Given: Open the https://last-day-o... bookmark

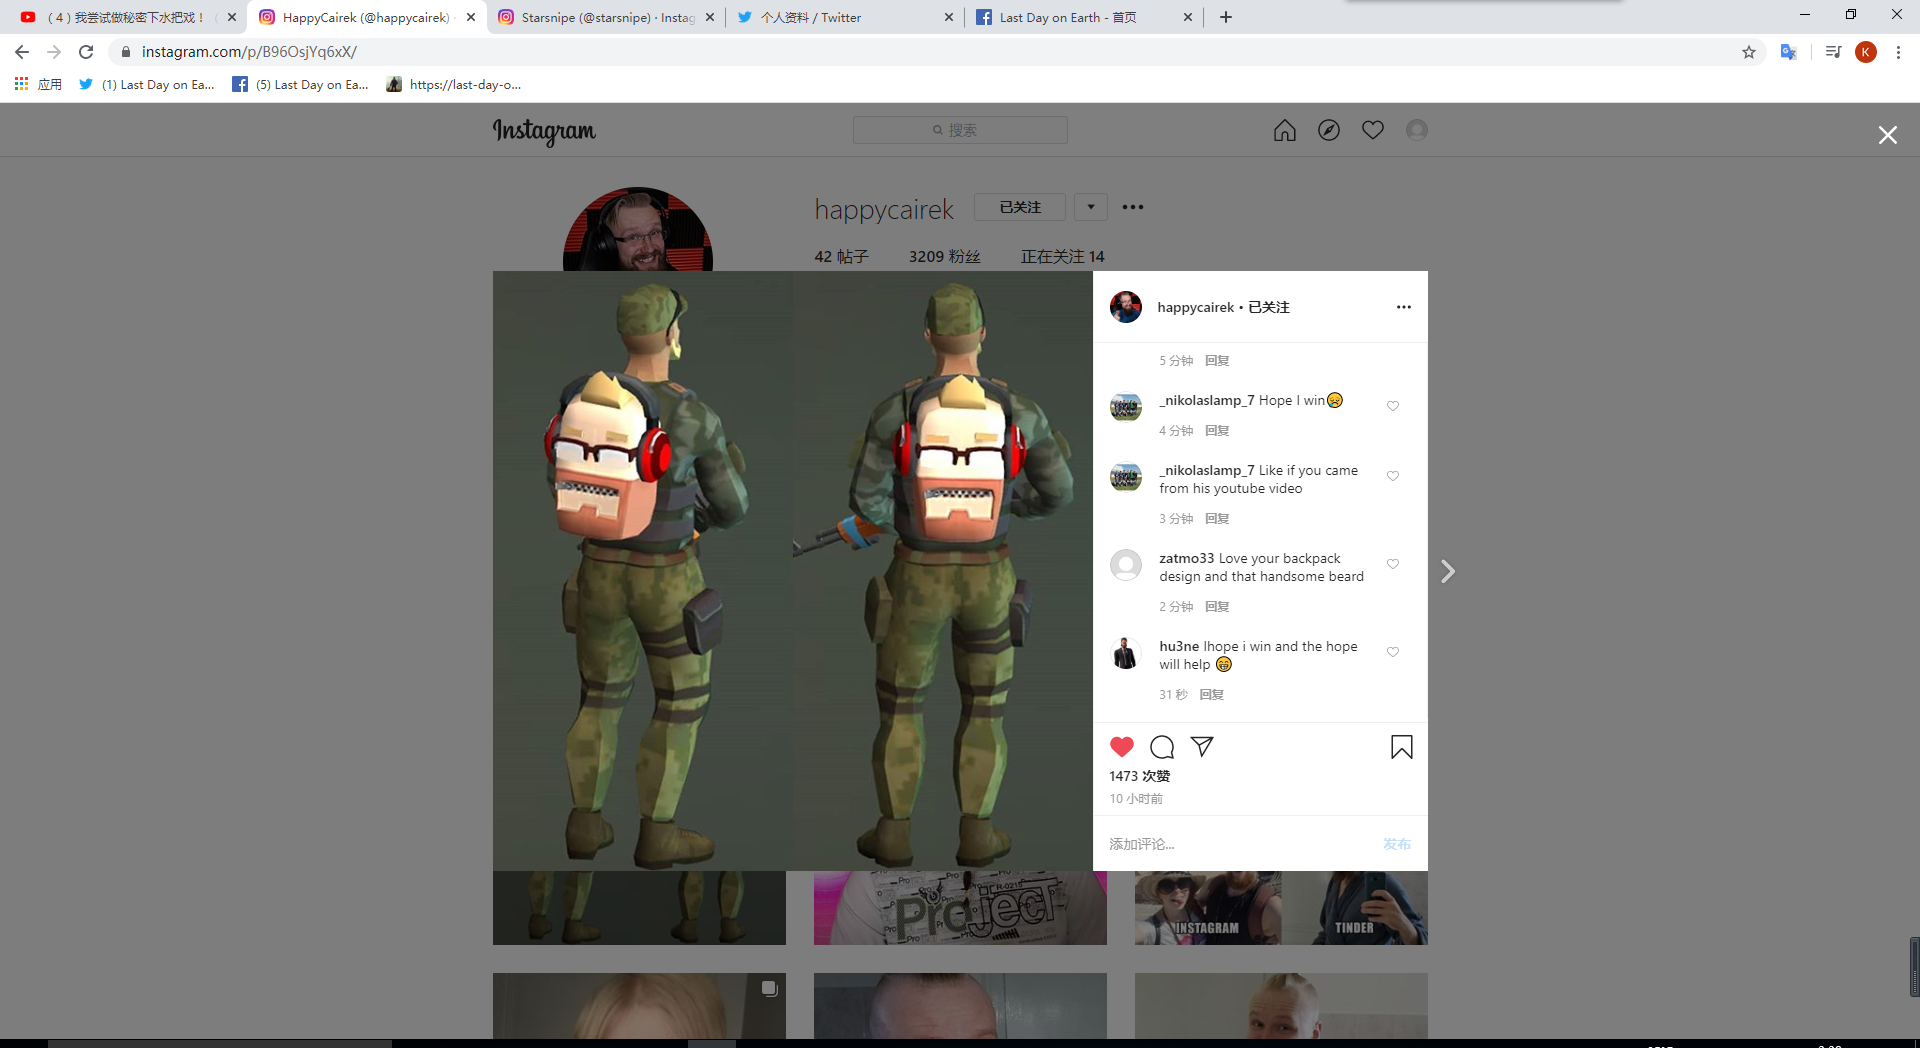Looking at the screenshot, I should coord(454,85).
